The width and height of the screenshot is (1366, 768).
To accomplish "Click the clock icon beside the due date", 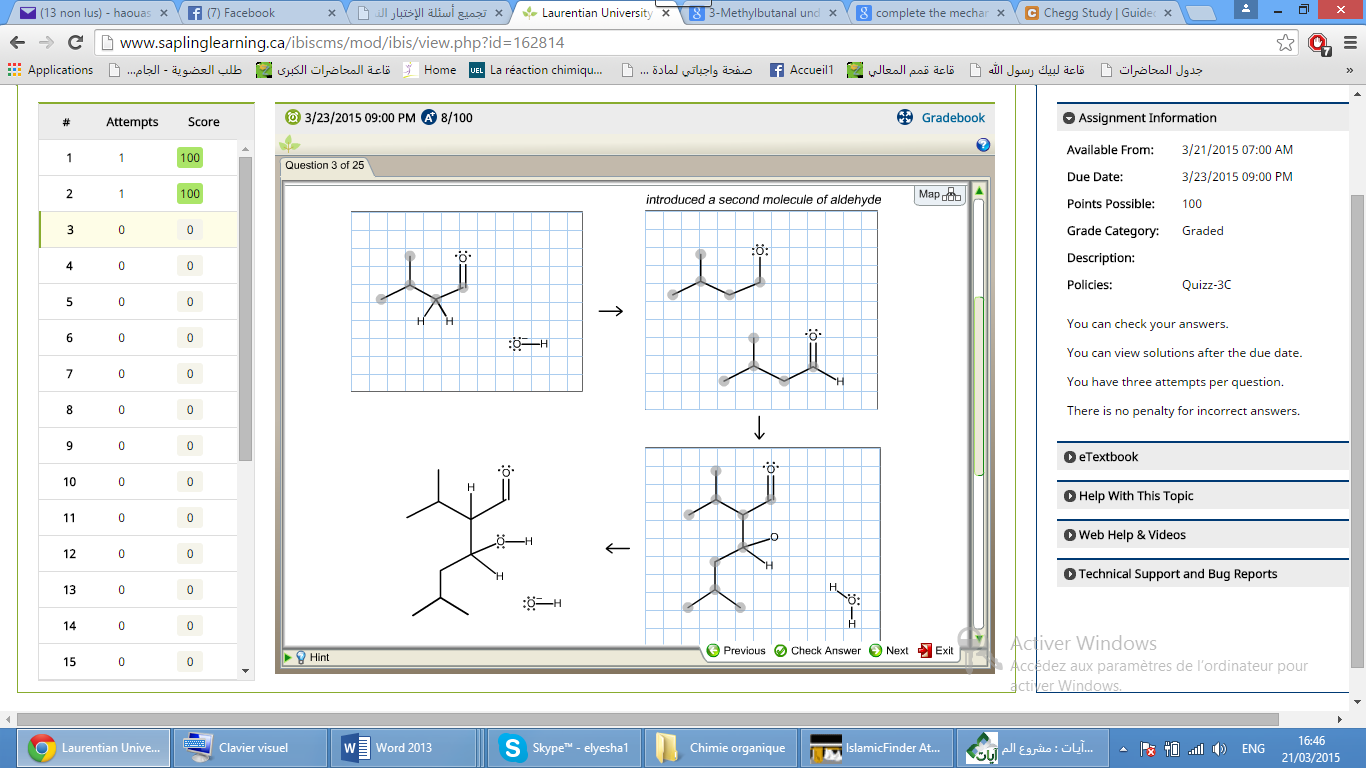I will tap(291, 117).
